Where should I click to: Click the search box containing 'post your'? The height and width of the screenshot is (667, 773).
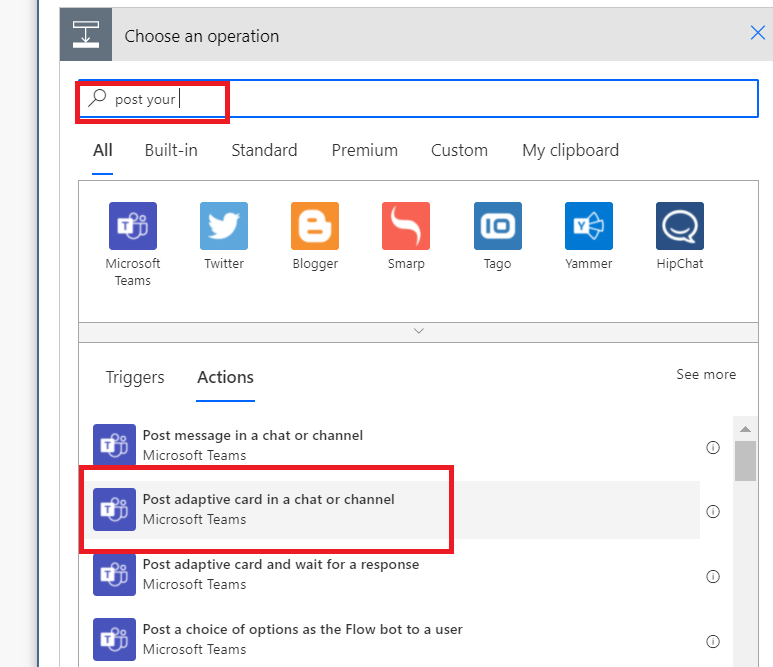pos(418,99)
